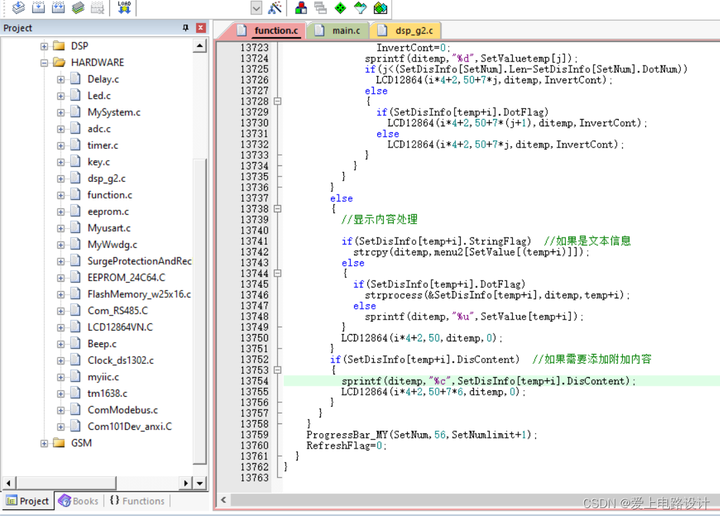Collapse the HARDWARE folder group

tap(44, 62)
